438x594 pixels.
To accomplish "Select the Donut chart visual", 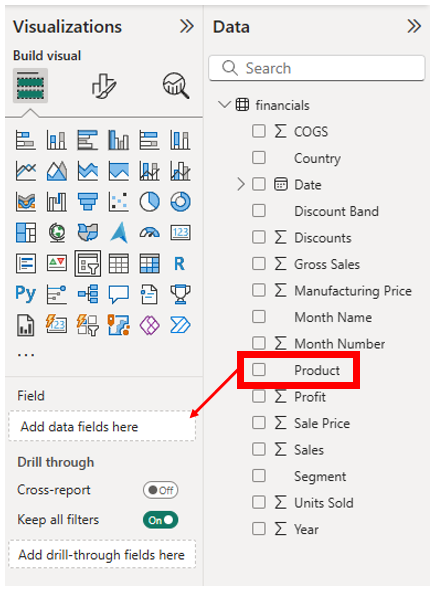I will (180, 202).
